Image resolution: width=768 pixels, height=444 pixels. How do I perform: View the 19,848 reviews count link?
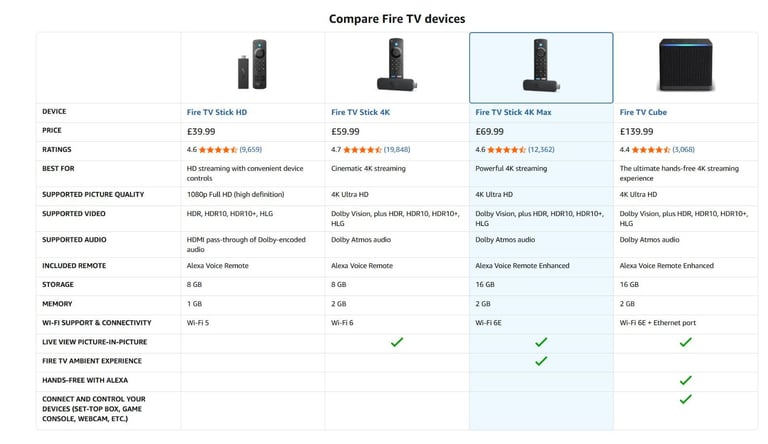397,150
